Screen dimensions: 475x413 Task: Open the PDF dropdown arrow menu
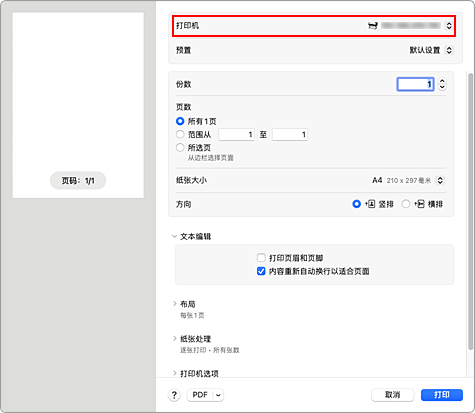218,395
